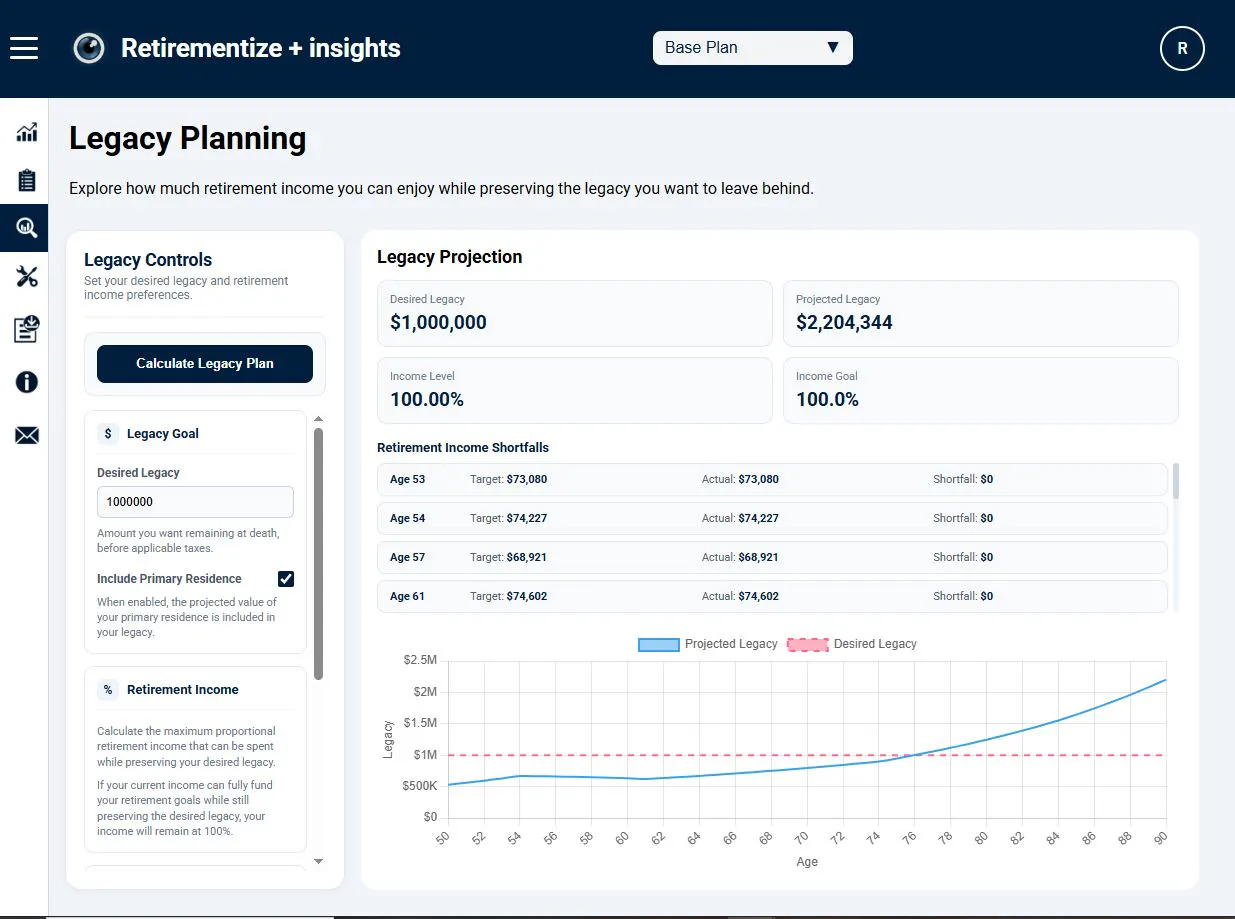Select the Age 53 shortfall row
Image resolution: width=1235 pixels, height=919 pixels.
(x=772, y=480)
